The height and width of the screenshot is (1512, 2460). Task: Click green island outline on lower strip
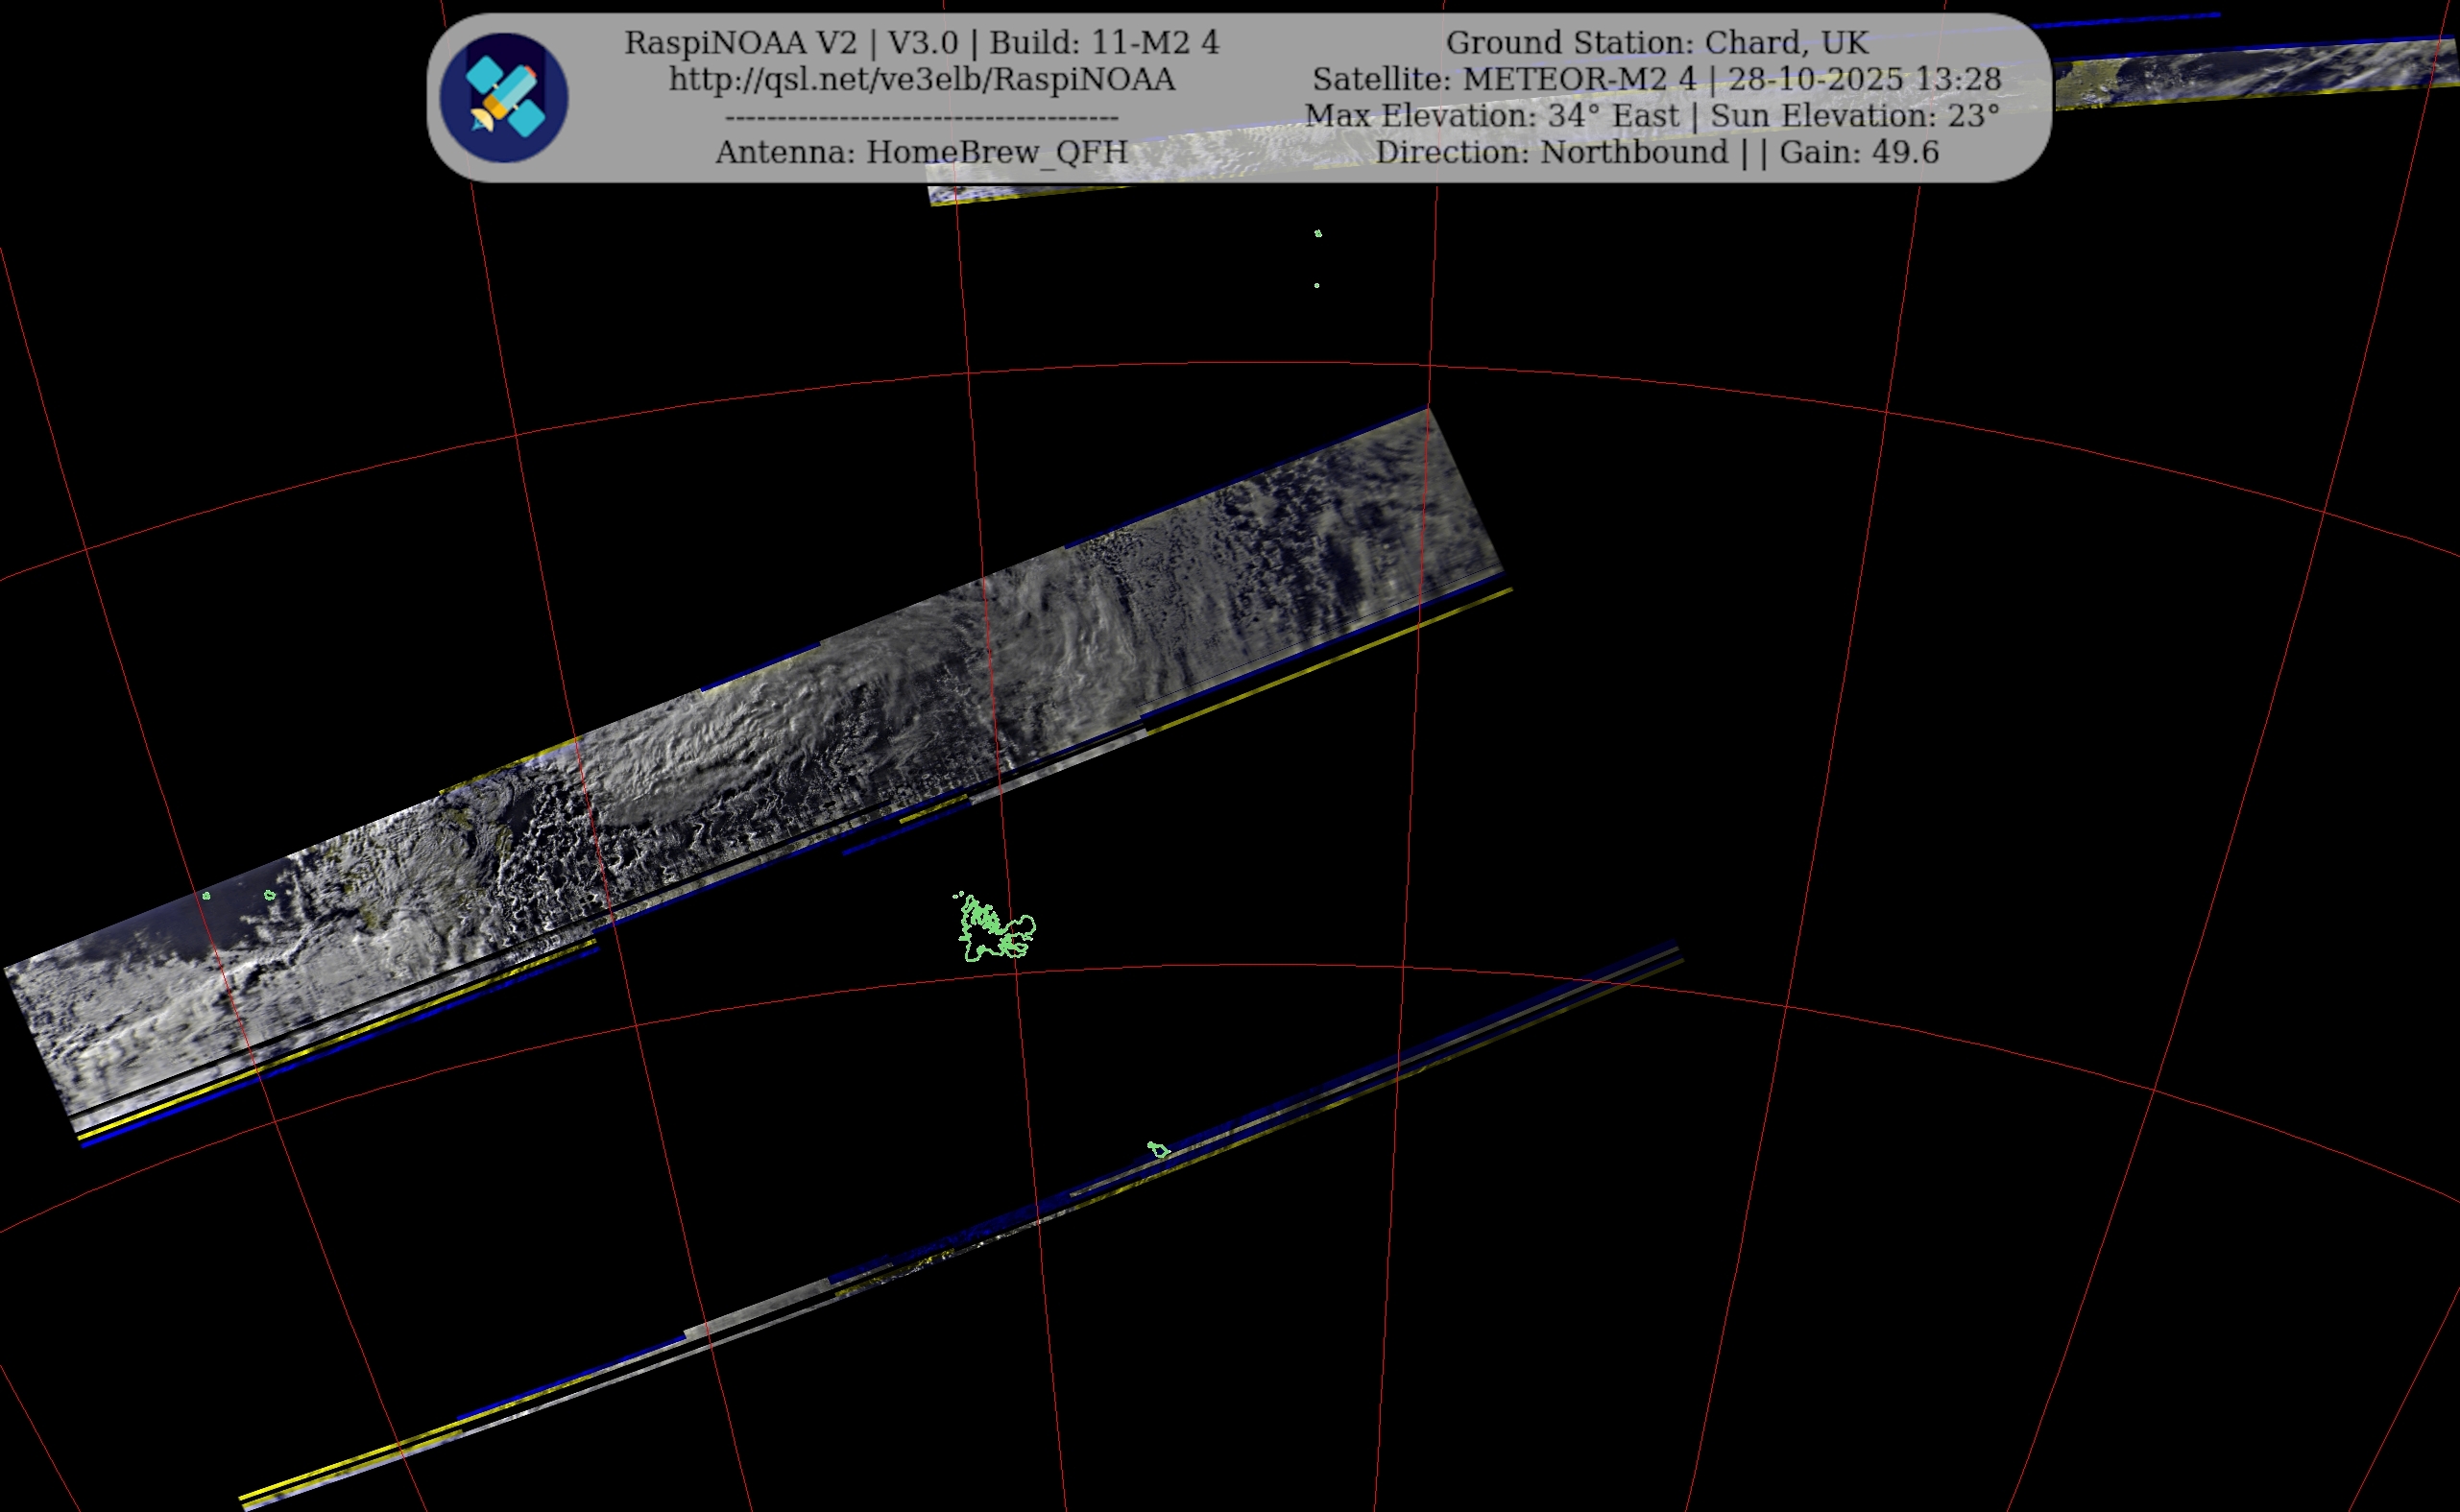coord(1158,1150)
